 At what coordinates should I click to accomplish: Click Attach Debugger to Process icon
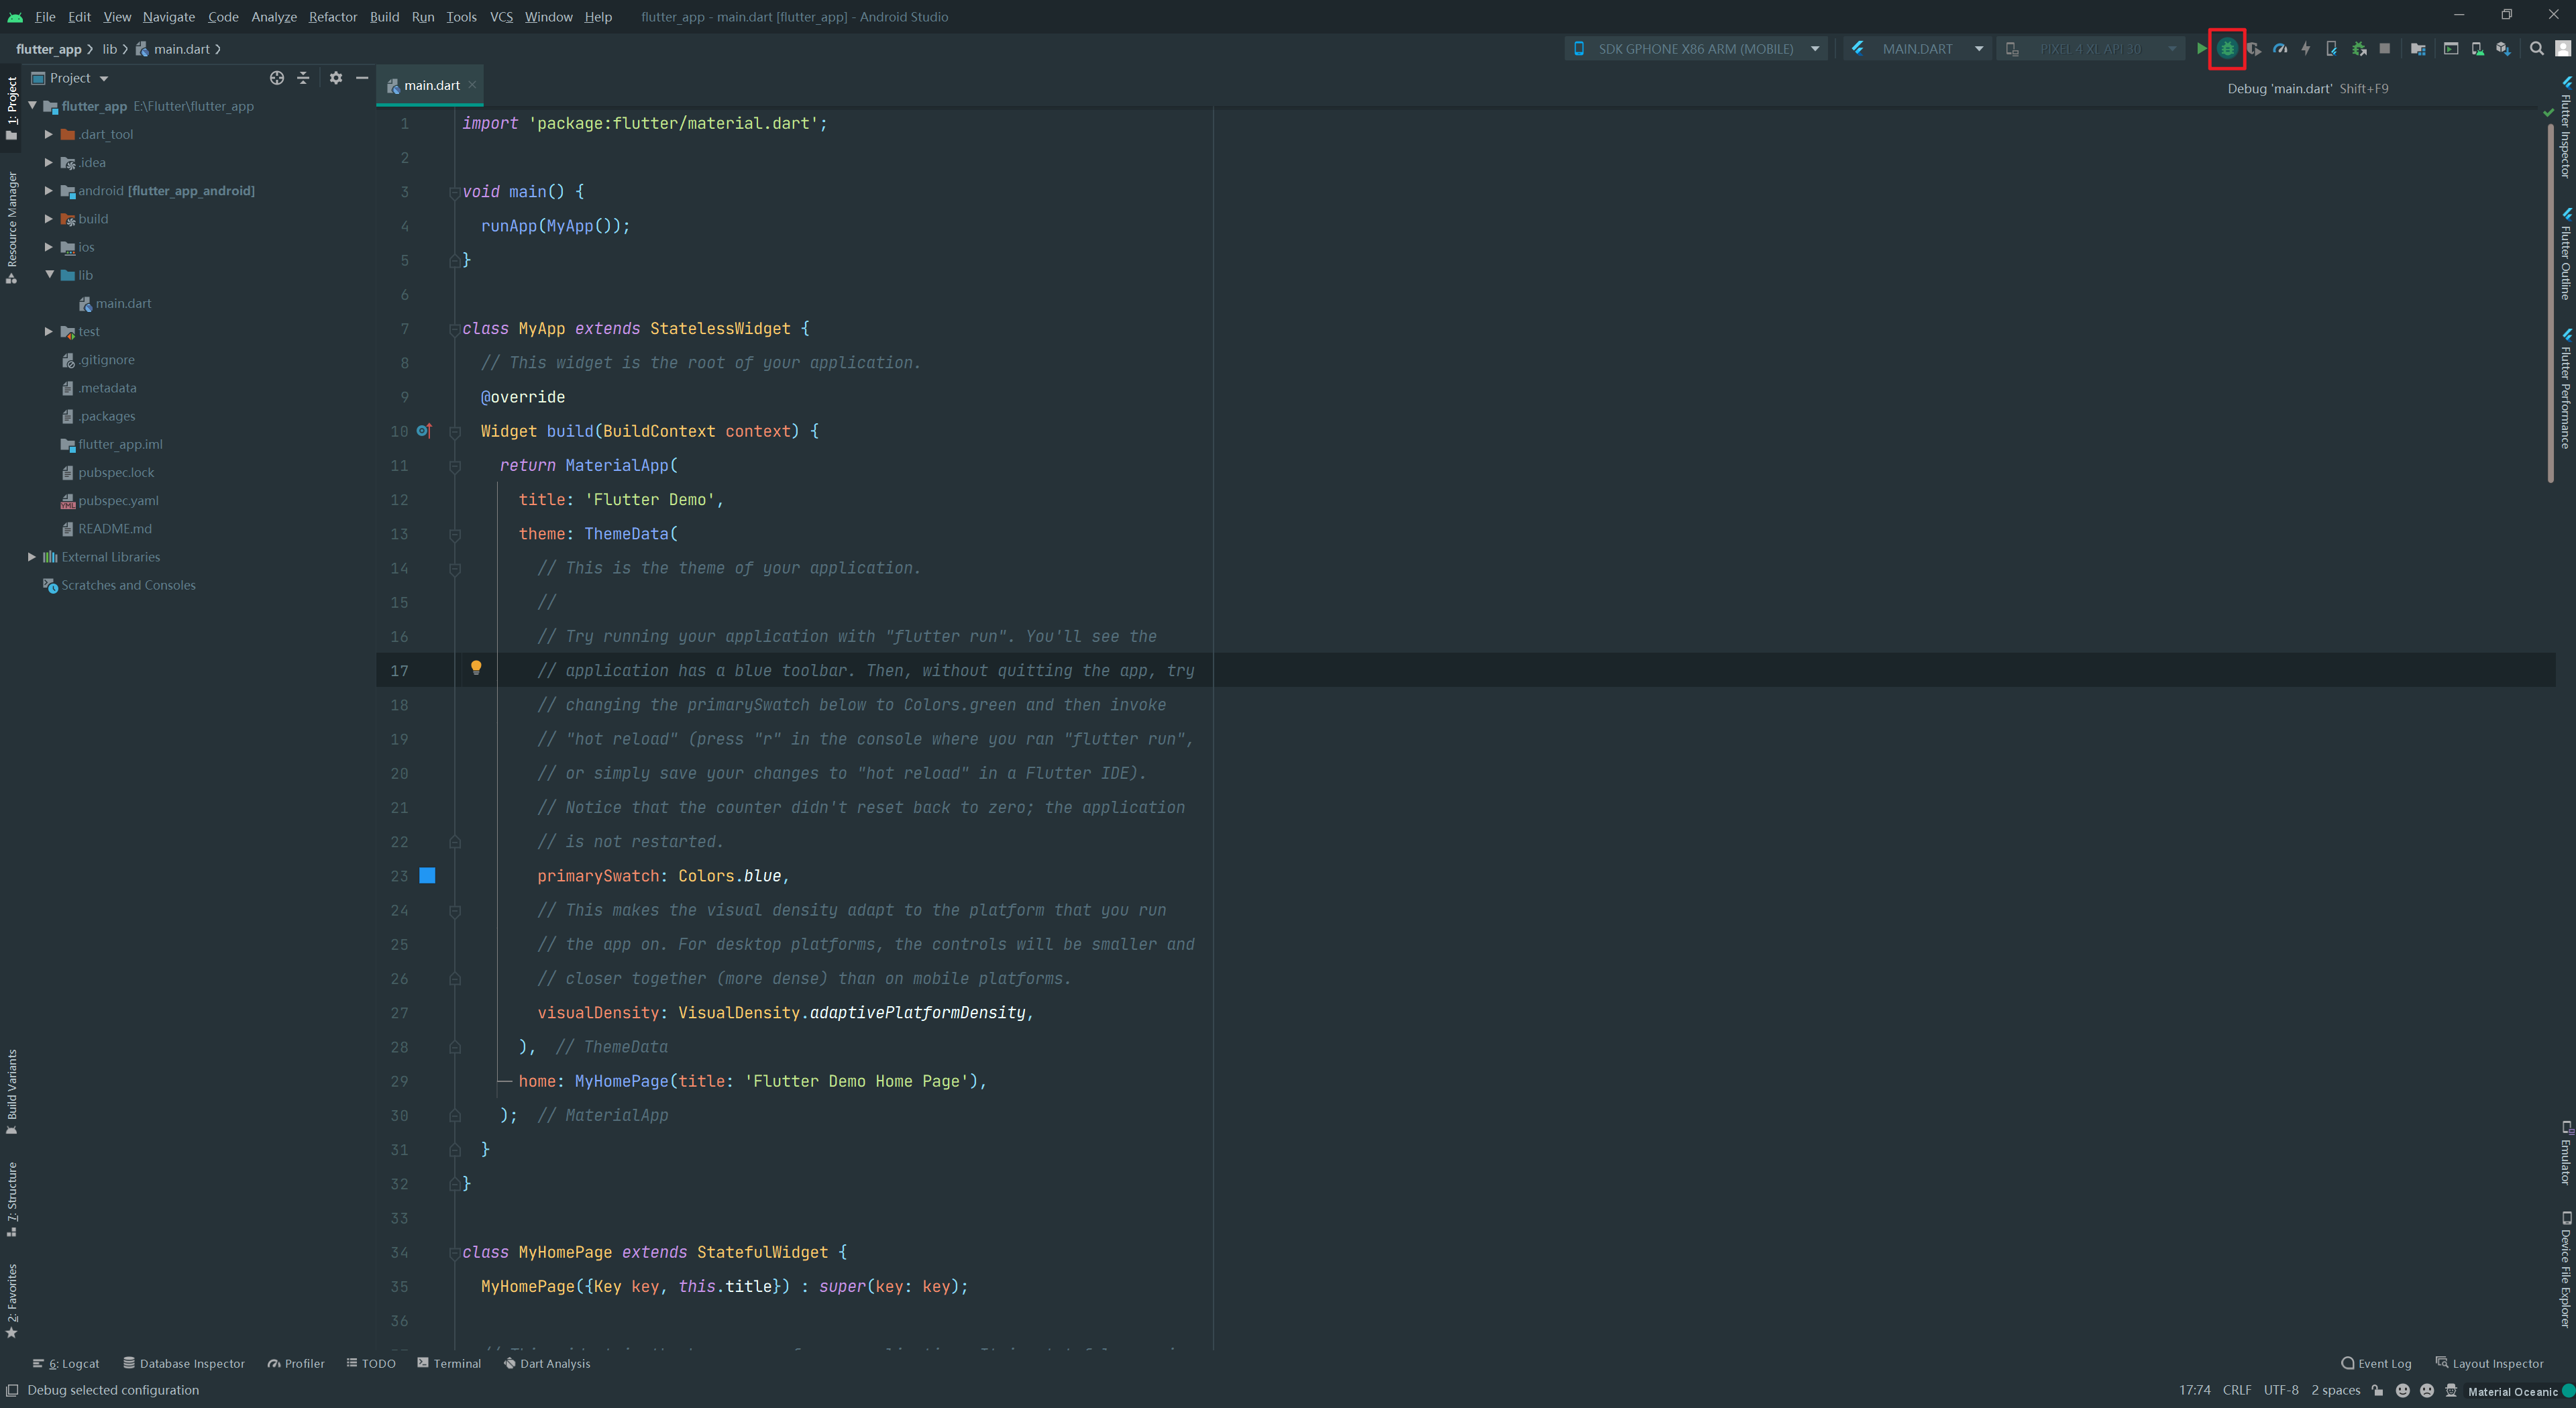2359,48
